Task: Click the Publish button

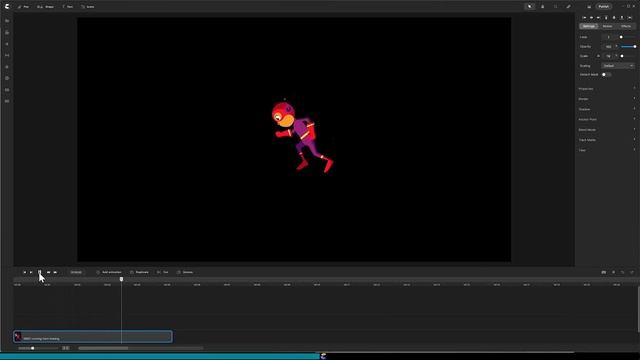Action: [604, 7]
